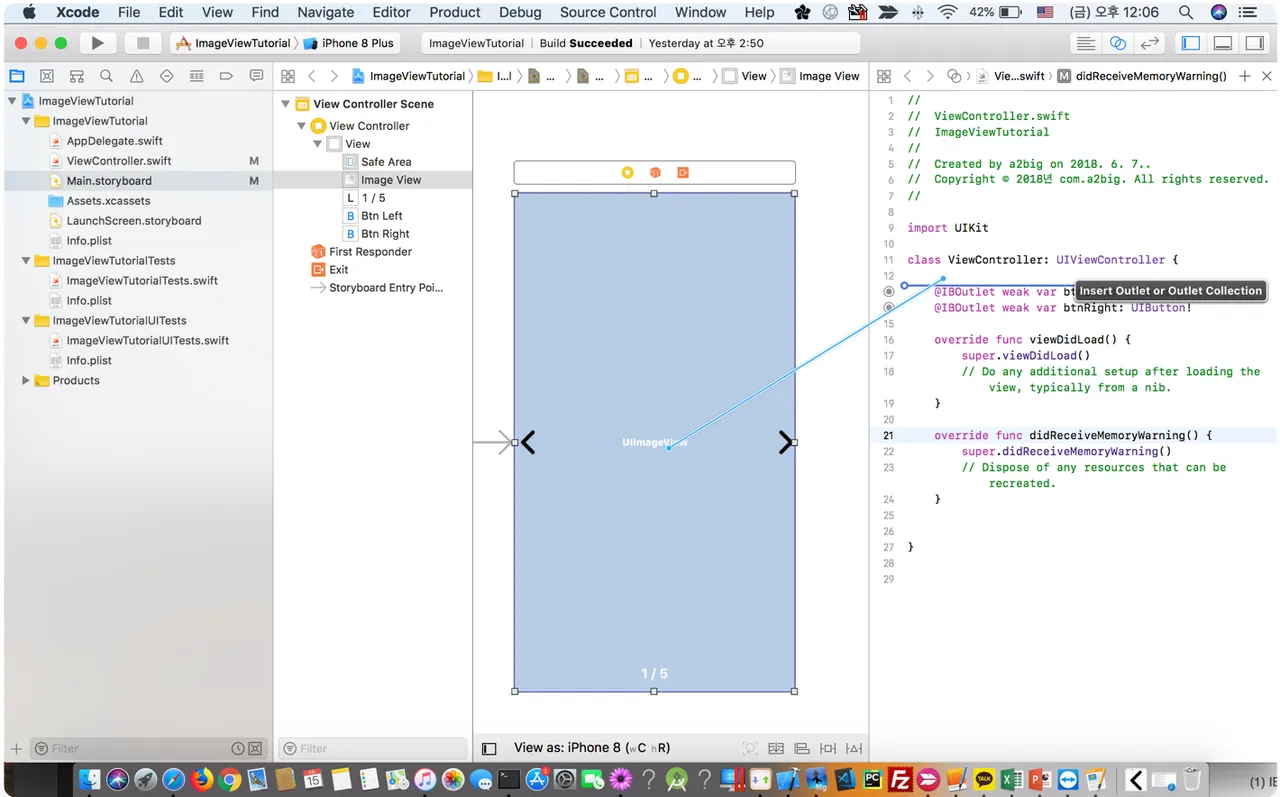1280x797 pixels.
Task: Open the Debug navigator
Action: pyautogui.click(x=197, y=76)
